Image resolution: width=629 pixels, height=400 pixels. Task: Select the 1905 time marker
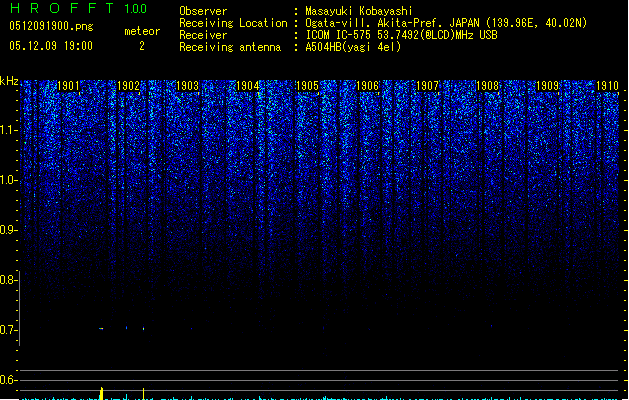click(308, 87)
